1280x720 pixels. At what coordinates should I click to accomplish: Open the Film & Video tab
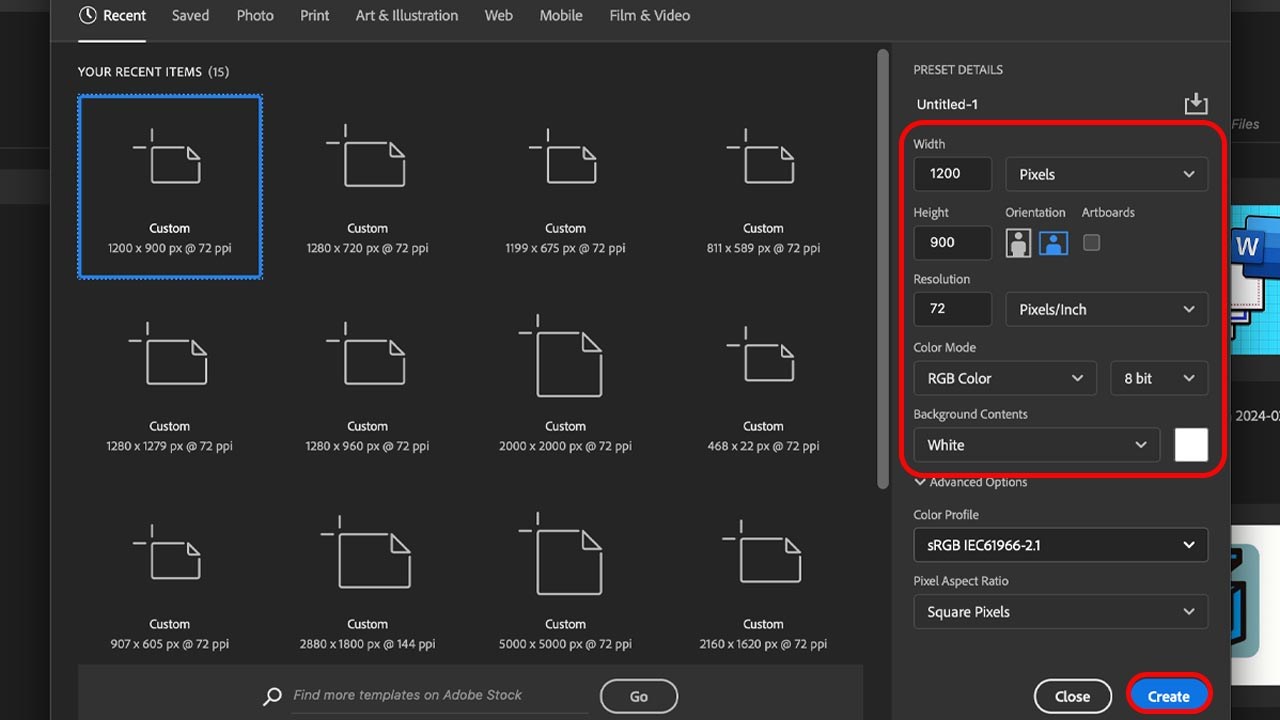tap(650, 16)
